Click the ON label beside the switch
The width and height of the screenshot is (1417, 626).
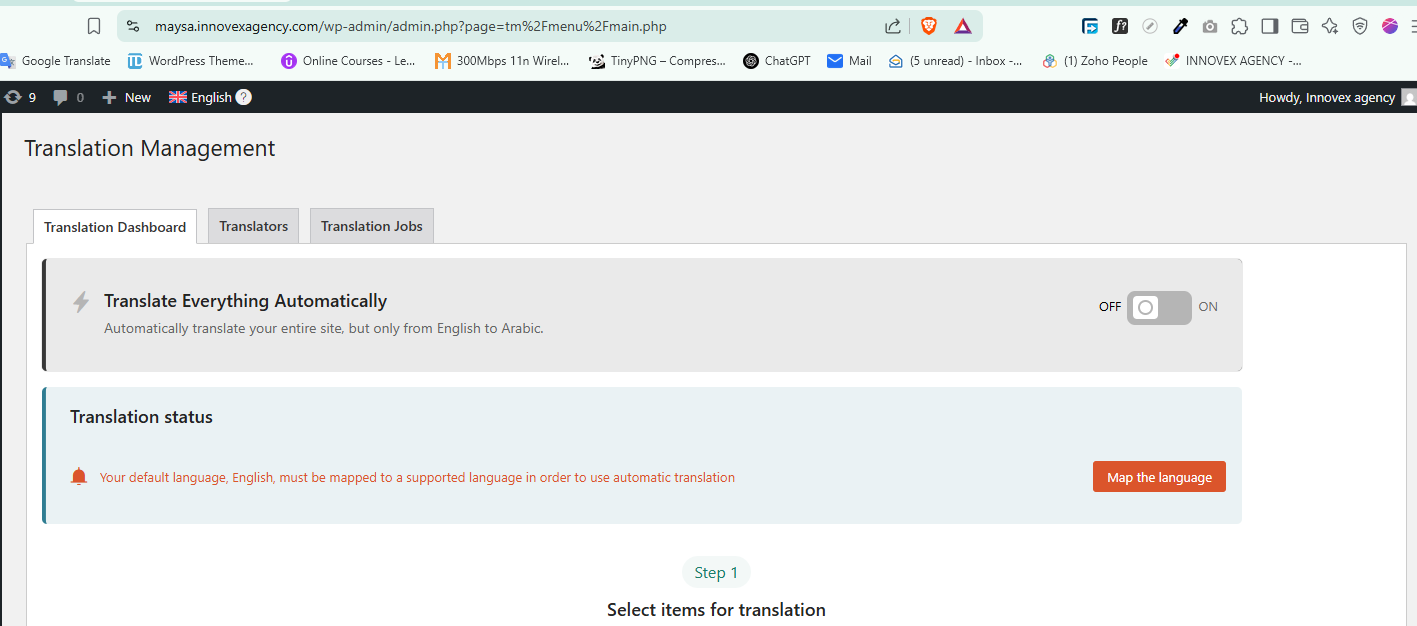(x=1208, y=307)
